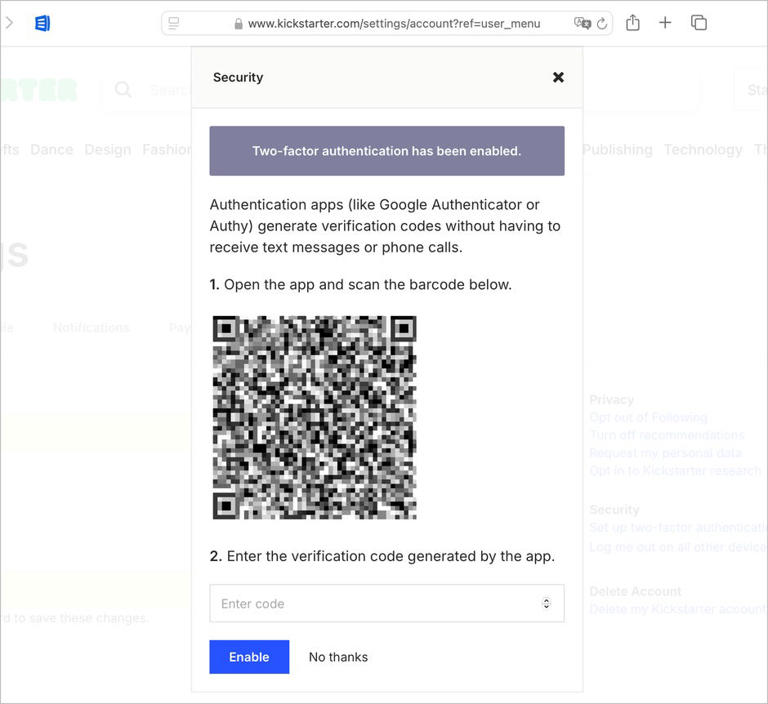Viewport: 768px width, 704px height.
Task: Click the padlock icon beside the URL
Action: (238, 23)
